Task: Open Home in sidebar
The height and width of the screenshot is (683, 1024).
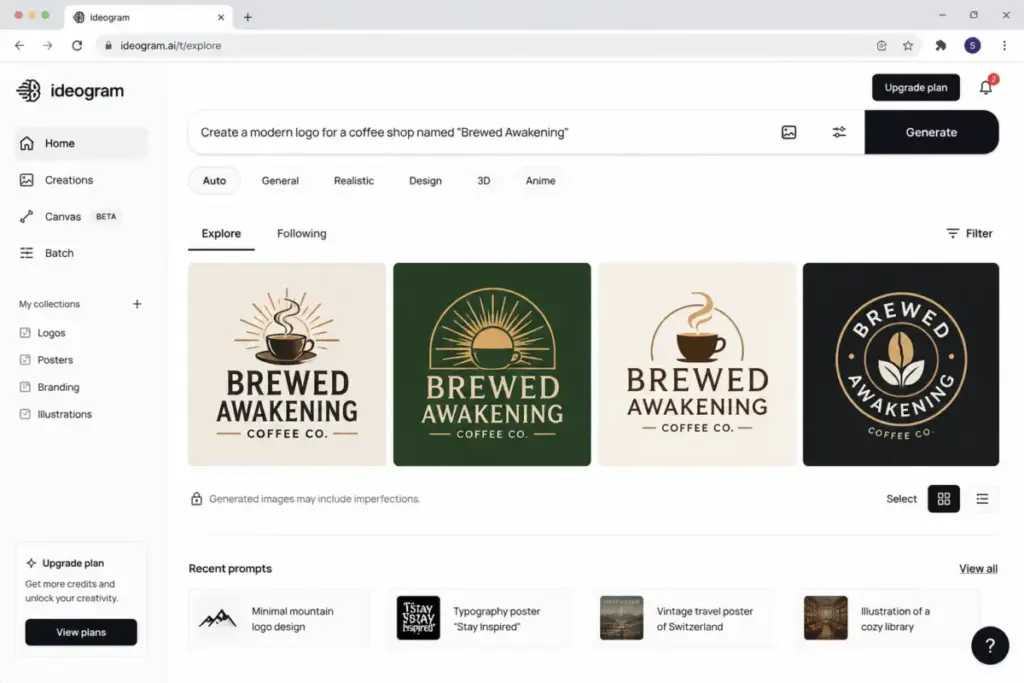Action: [x=81, y=143]
